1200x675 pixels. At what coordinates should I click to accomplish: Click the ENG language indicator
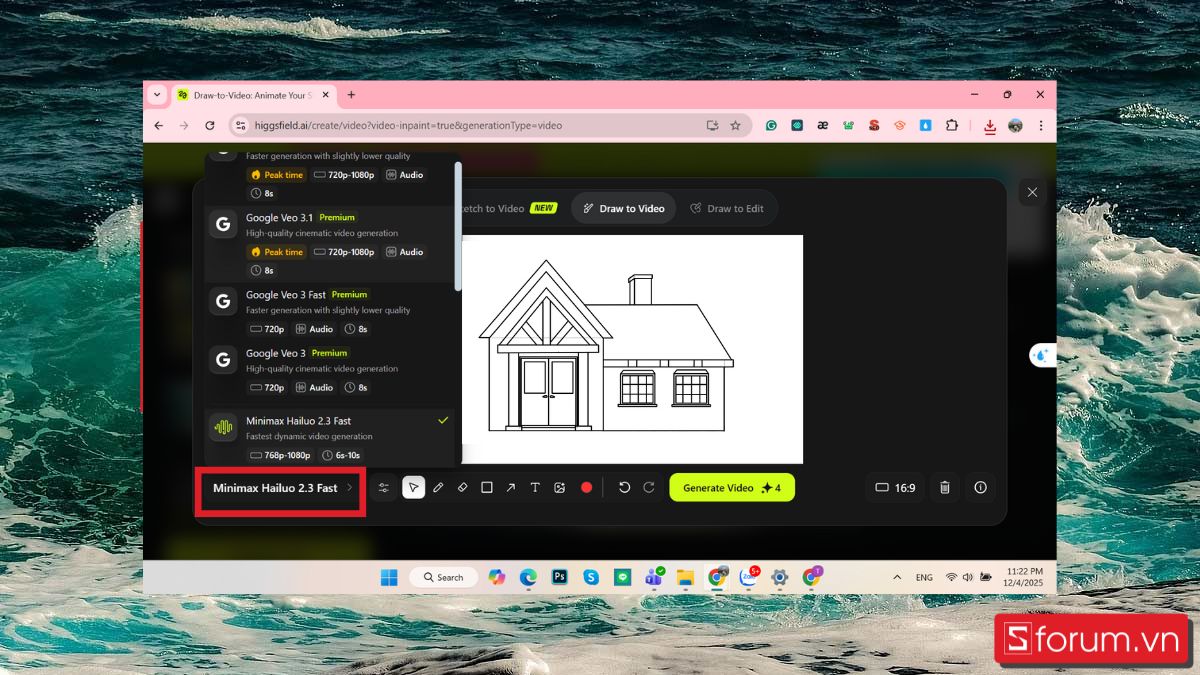pyautogui.click(x=924, y=577)
